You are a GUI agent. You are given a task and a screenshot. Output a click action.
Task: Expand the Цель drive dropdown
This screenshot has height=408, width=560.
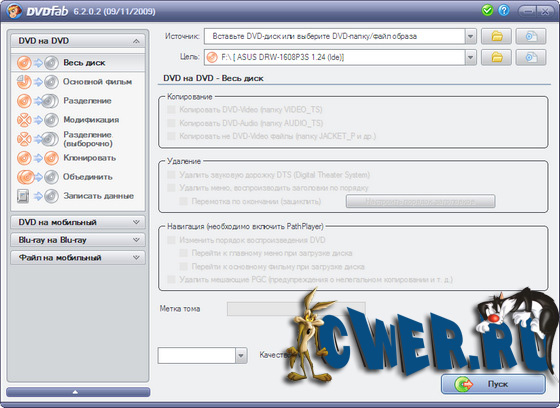point(470,57)
